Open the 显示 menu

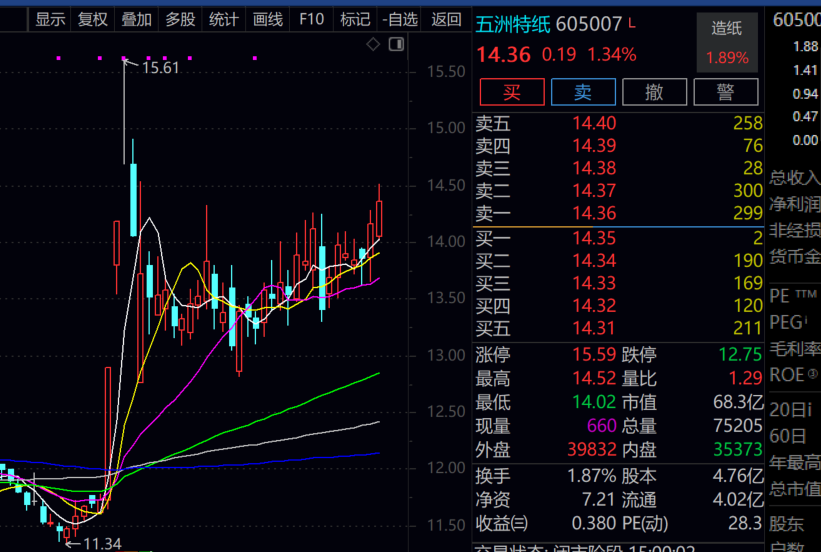coord(50,20)
